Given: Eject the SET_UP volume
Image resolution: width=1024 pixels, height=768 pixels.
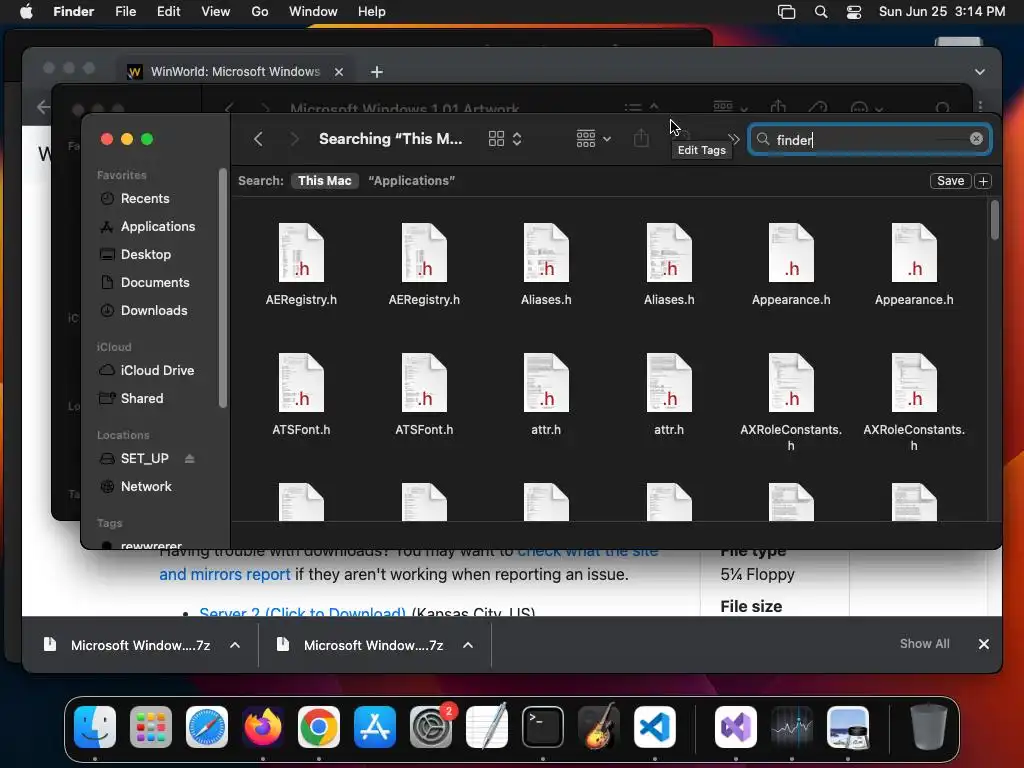Looking at the screenshot, I should 189,458.
